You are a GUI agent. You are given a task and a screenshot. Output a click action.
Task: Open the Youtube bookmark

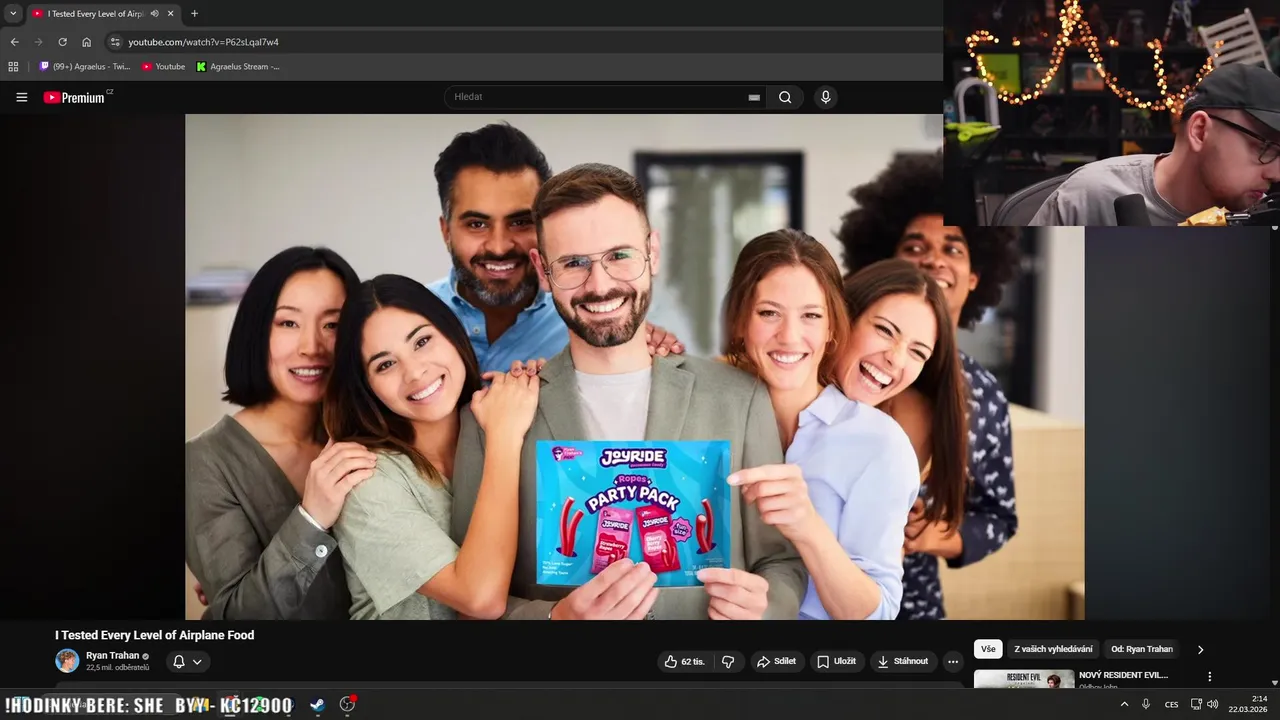163,67
